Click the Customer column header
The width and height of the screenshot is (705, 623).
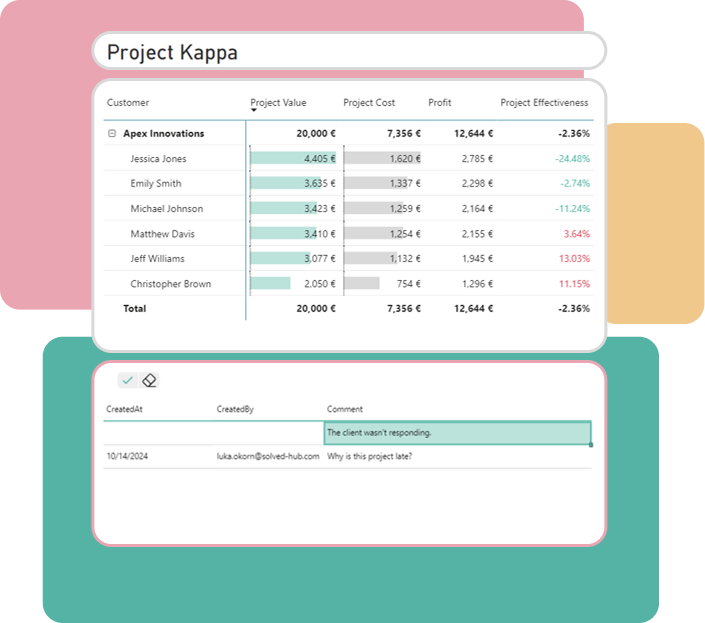point(128,102)
